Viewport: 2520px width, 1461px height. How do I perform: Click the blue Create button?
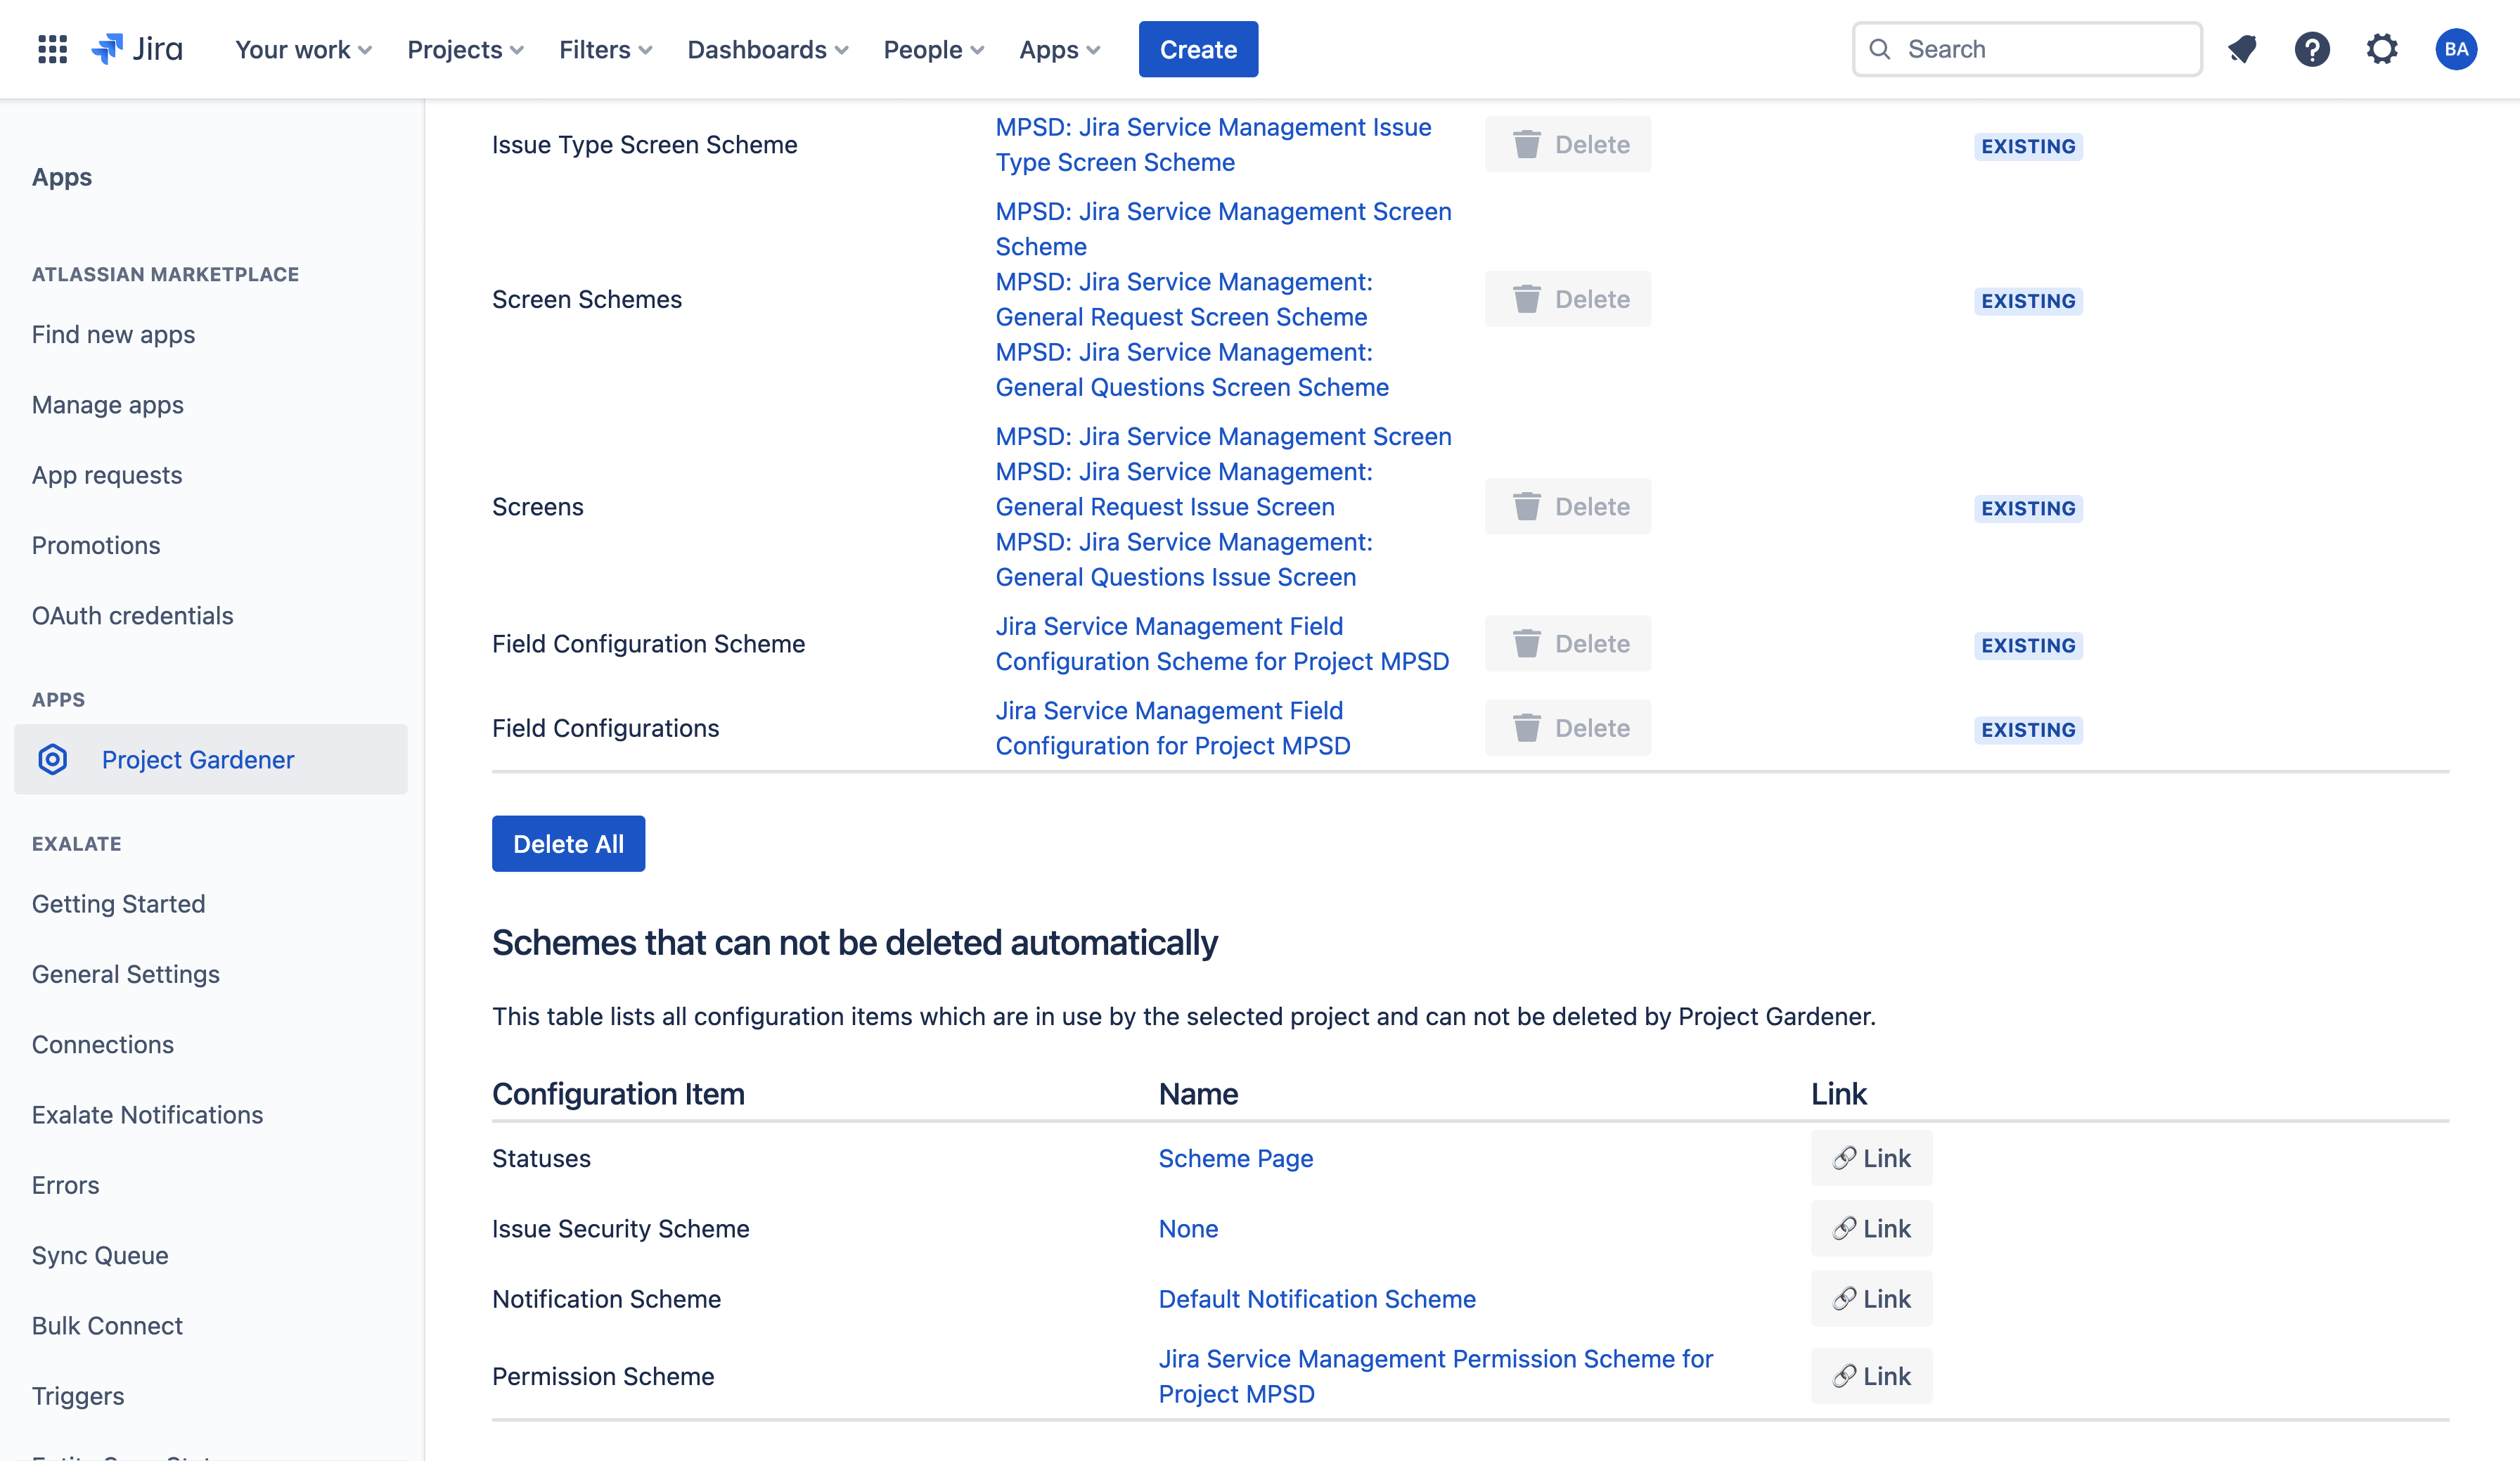tap(1198, 49)
